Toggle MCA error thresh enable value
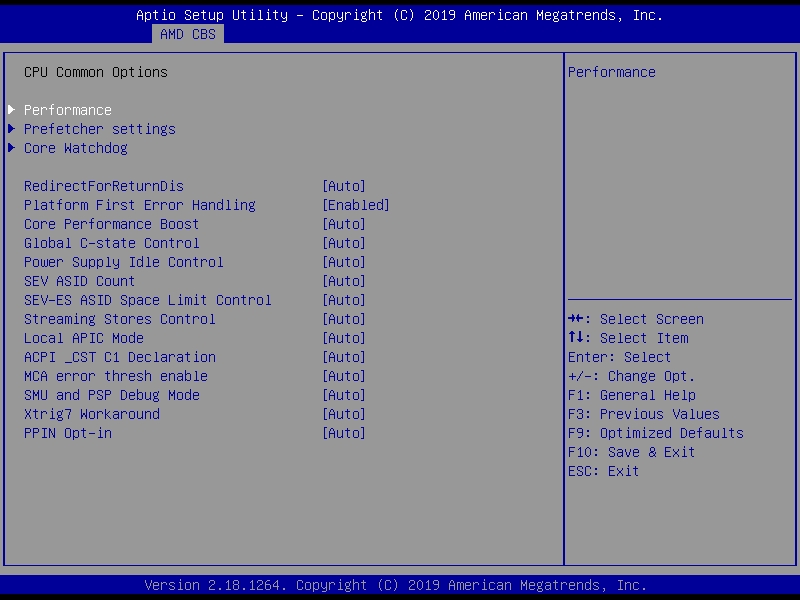This screenshot has height=600, width=800. pyautogui.click(x=344, y=376)
